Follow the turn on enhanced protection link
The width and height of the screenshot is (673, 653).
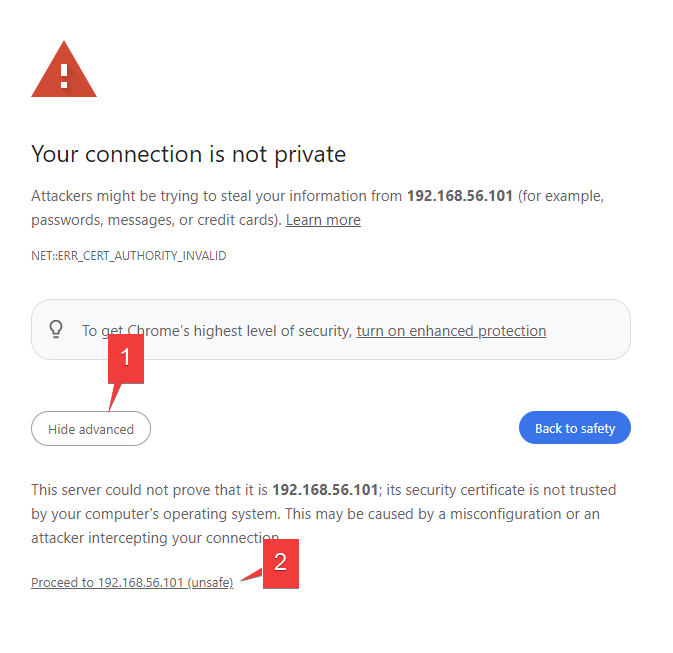[452, 331]
